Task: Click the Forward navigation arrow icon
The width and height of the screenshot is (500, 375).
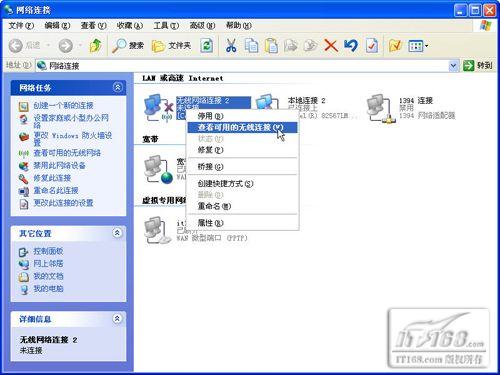Action: [66, 46]
